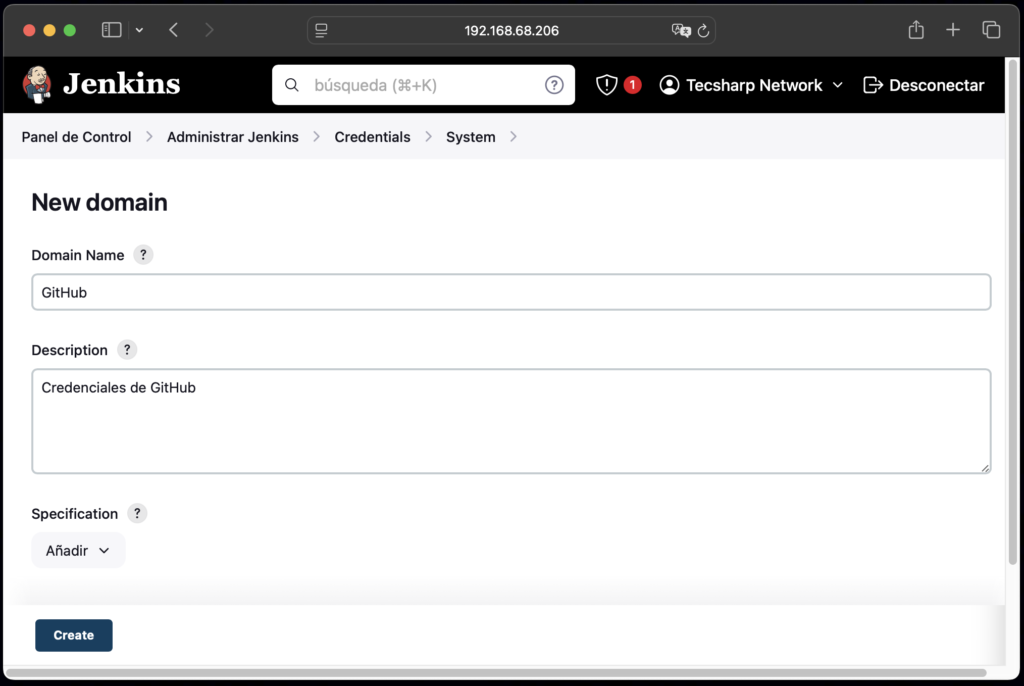The image size is (1024, 686).
Task: Expand chevron after Credentials breadcrumb
Action: tap(428, 137)
